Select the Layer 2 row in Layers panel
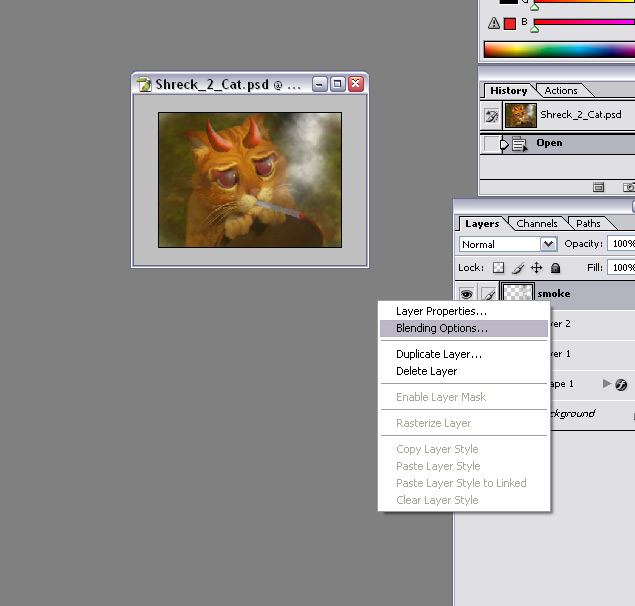This screenshot has height=606, width=635. coord(592,324)
